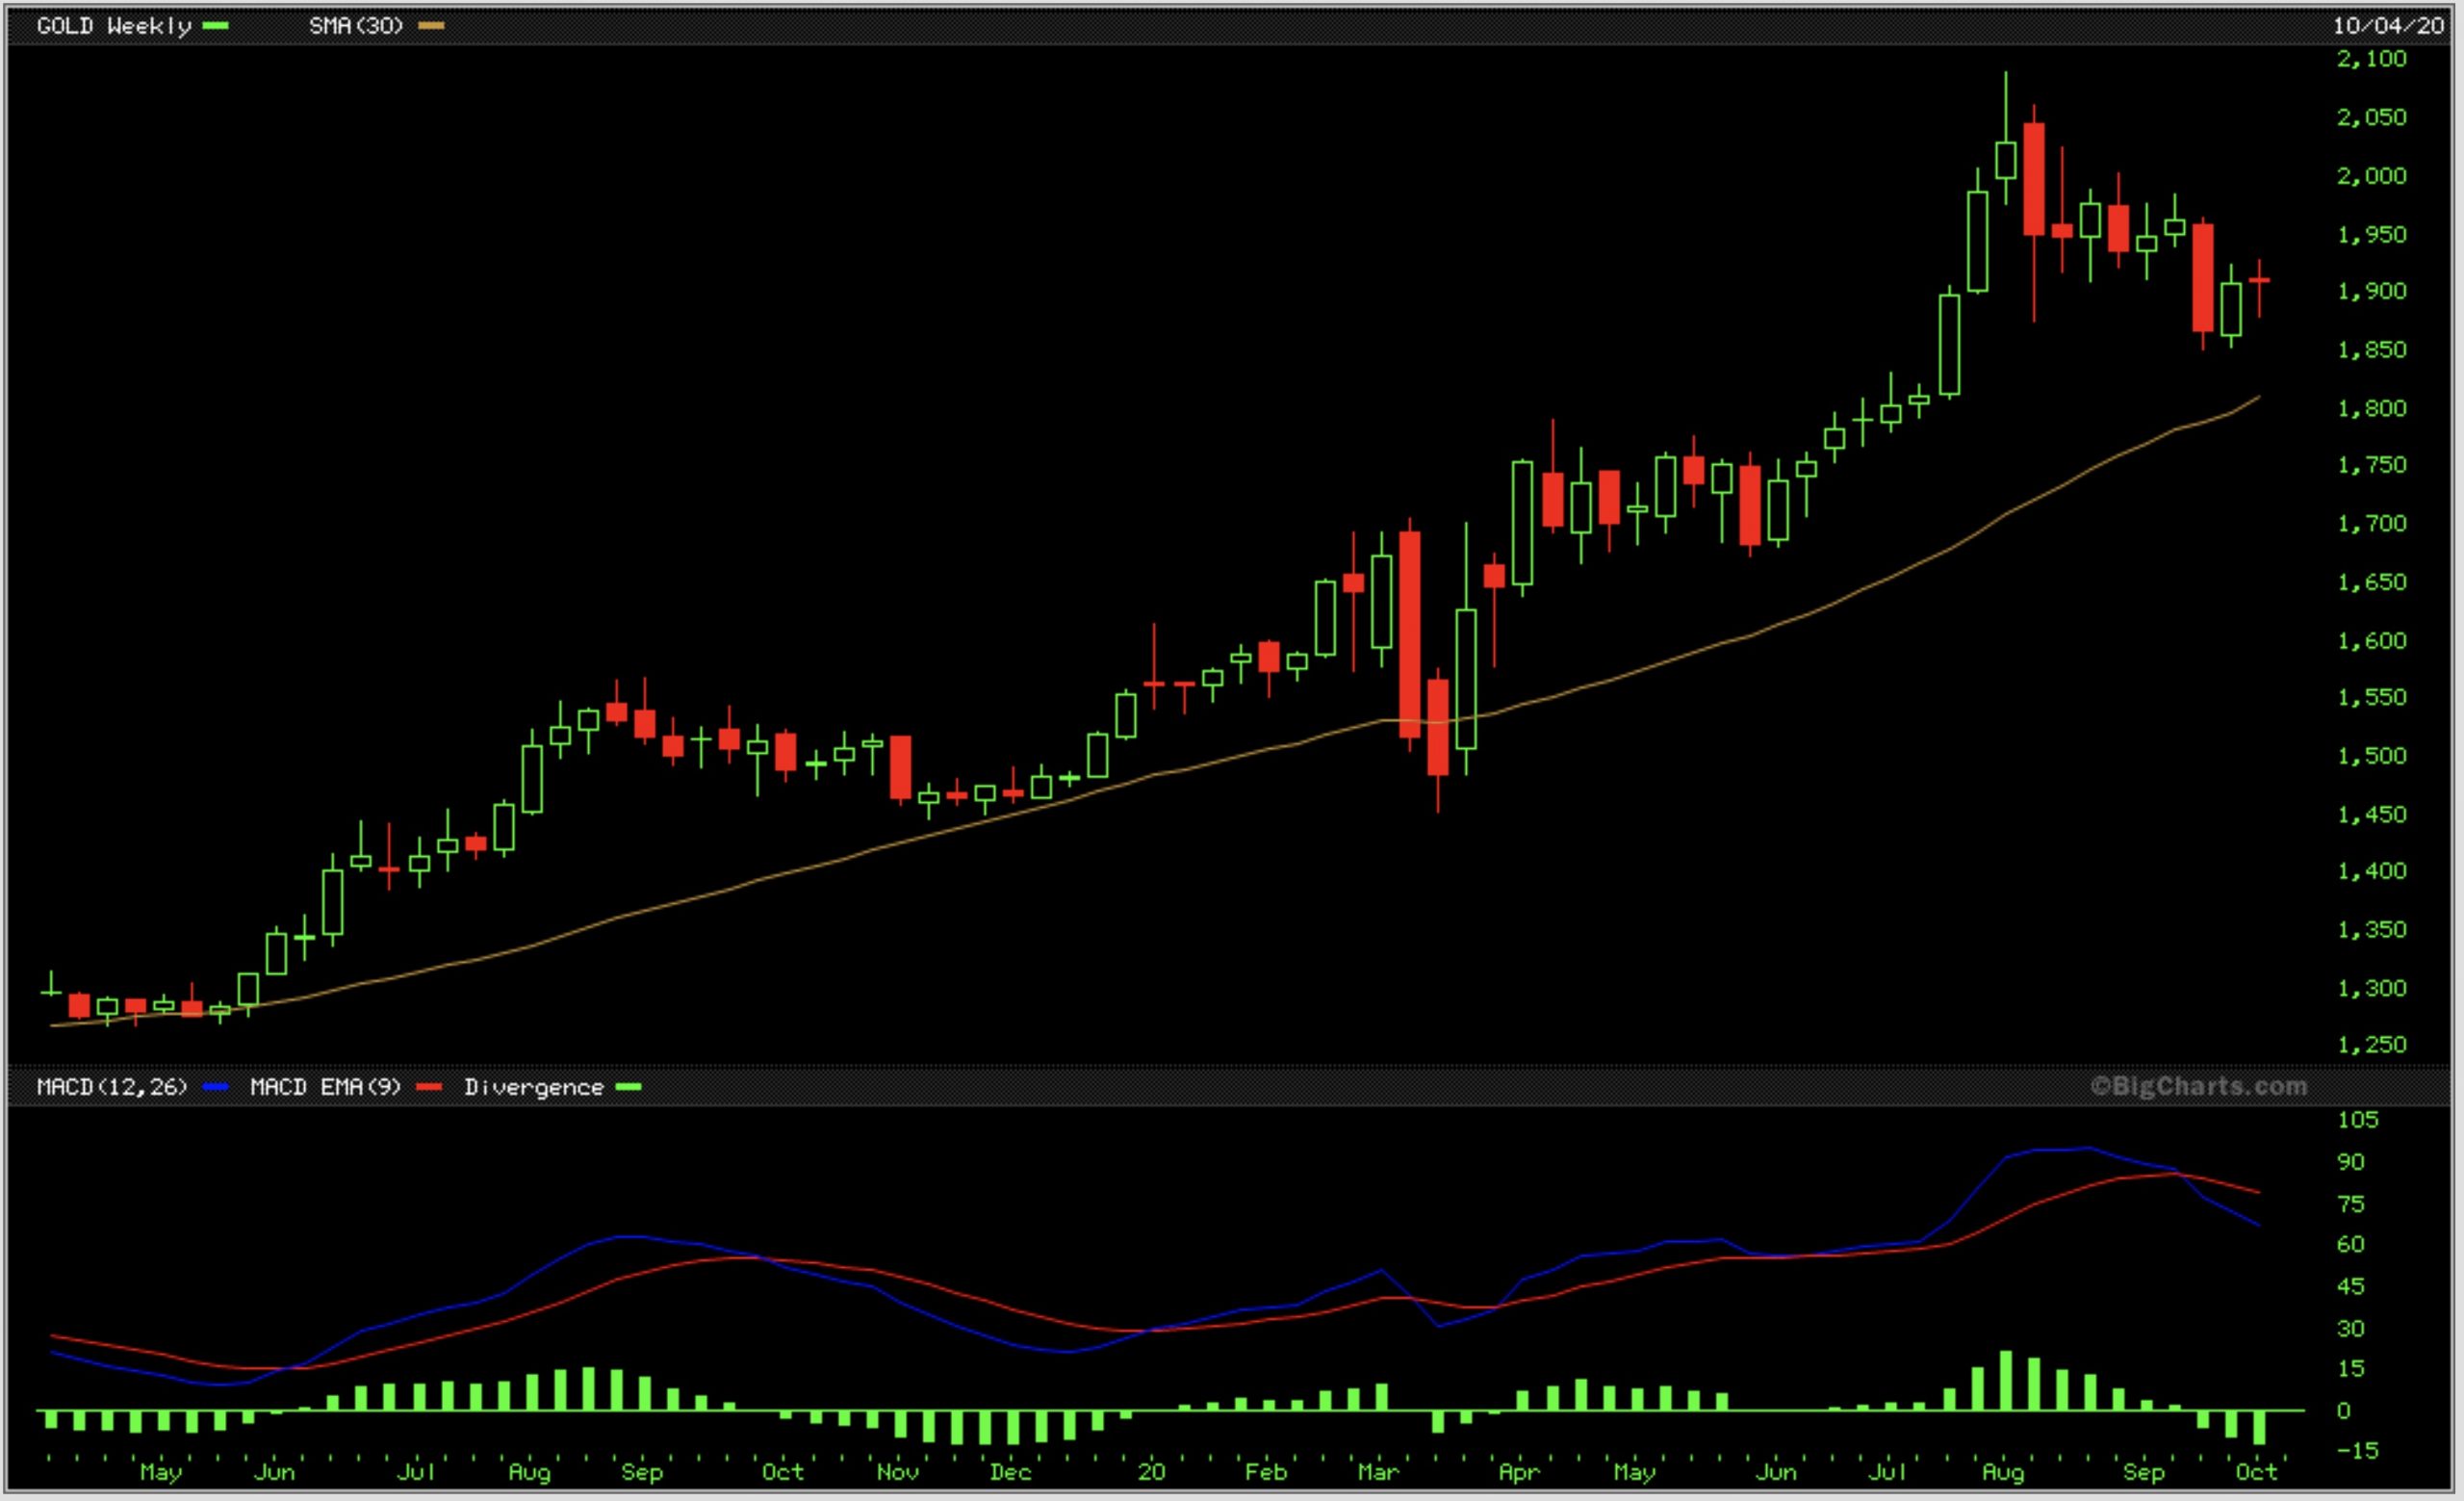
Task: Click the 1,250 price axis label
Action: point(2371,1044)
